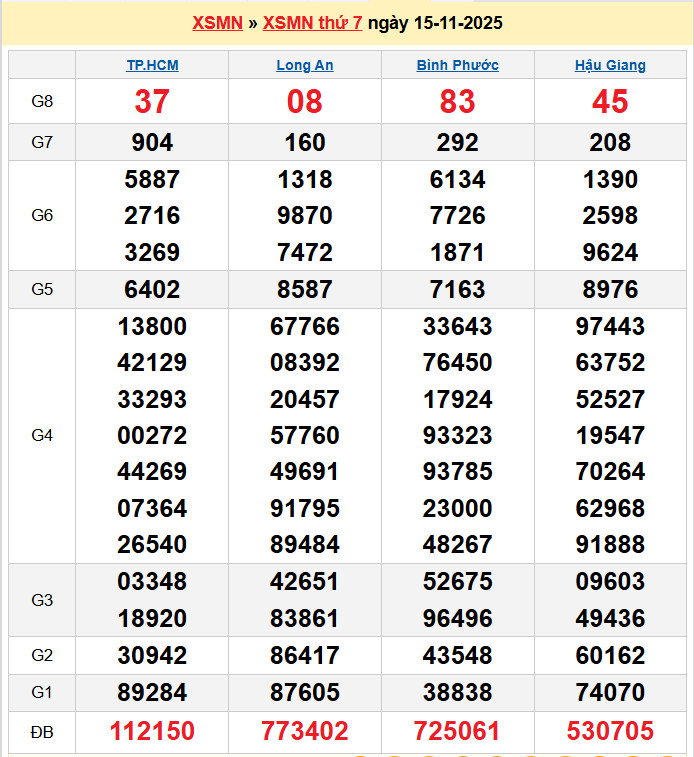
Task: Select the G4 row label
Action: pos(42,435)
